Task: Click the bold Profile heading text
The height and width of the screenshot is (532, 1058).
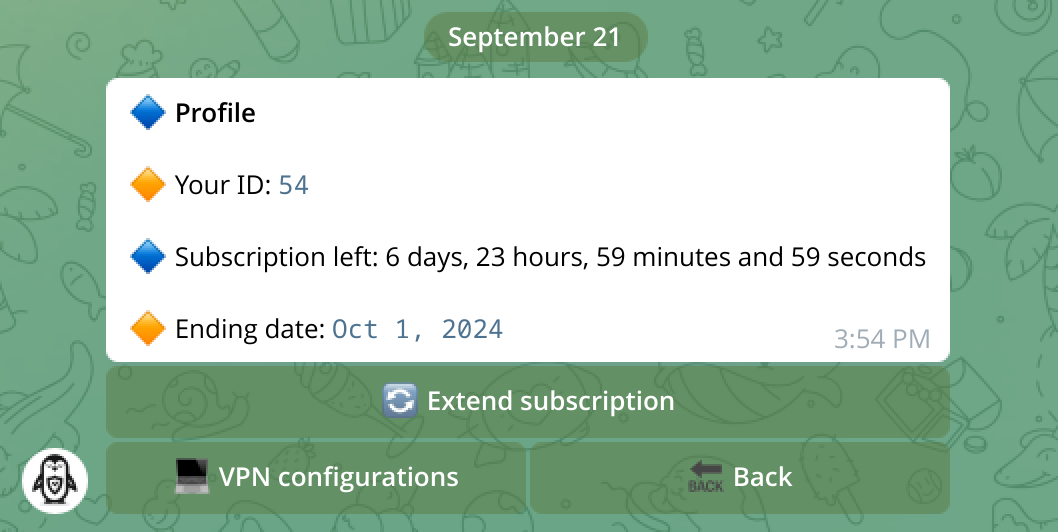Action: pos(215,113)
